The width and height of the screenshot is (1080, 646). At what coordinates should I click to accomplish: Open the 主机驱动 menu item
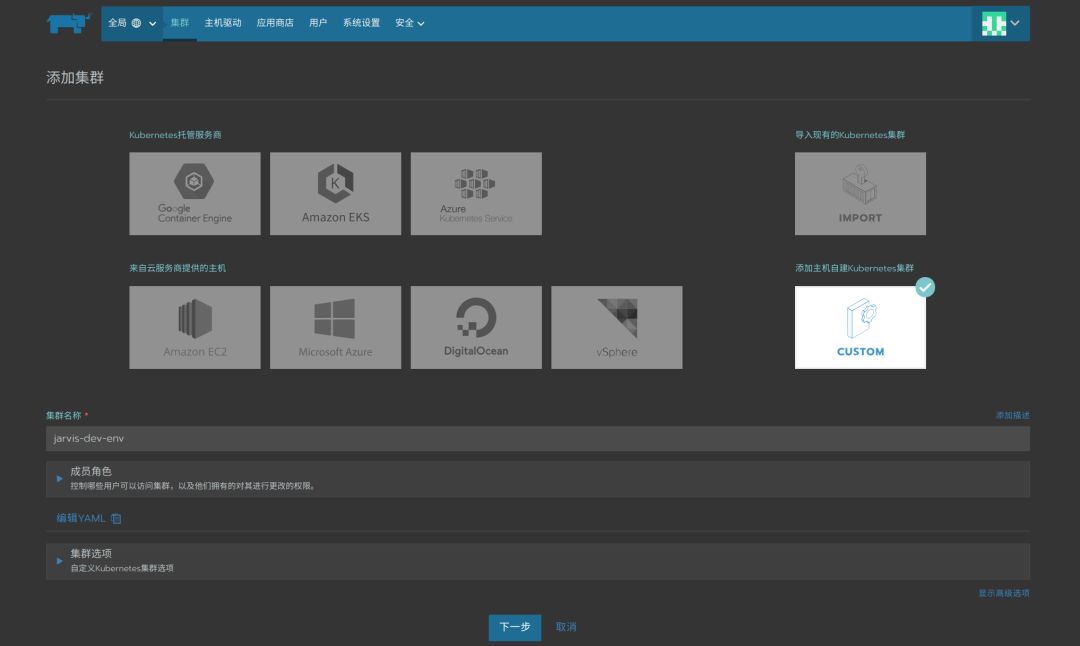222,23
